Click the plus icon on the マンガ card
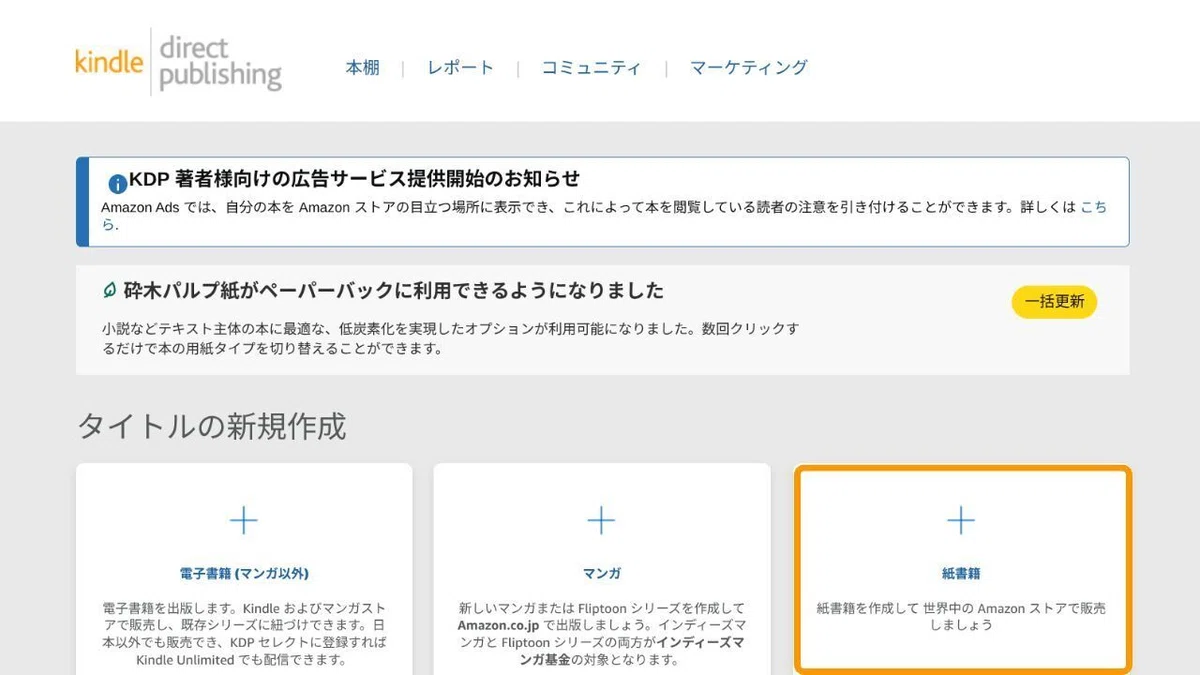The height and width of the screenshot is (675, 1200). (601, 520)
